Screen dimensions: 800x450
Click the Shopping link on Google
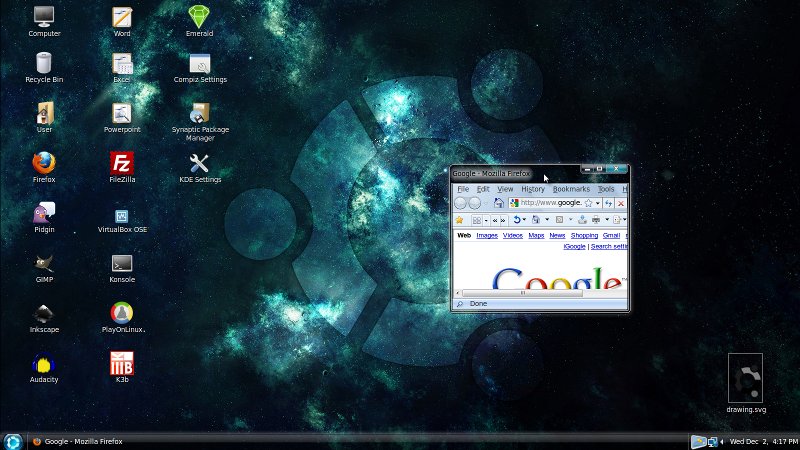tap(584, 235)
